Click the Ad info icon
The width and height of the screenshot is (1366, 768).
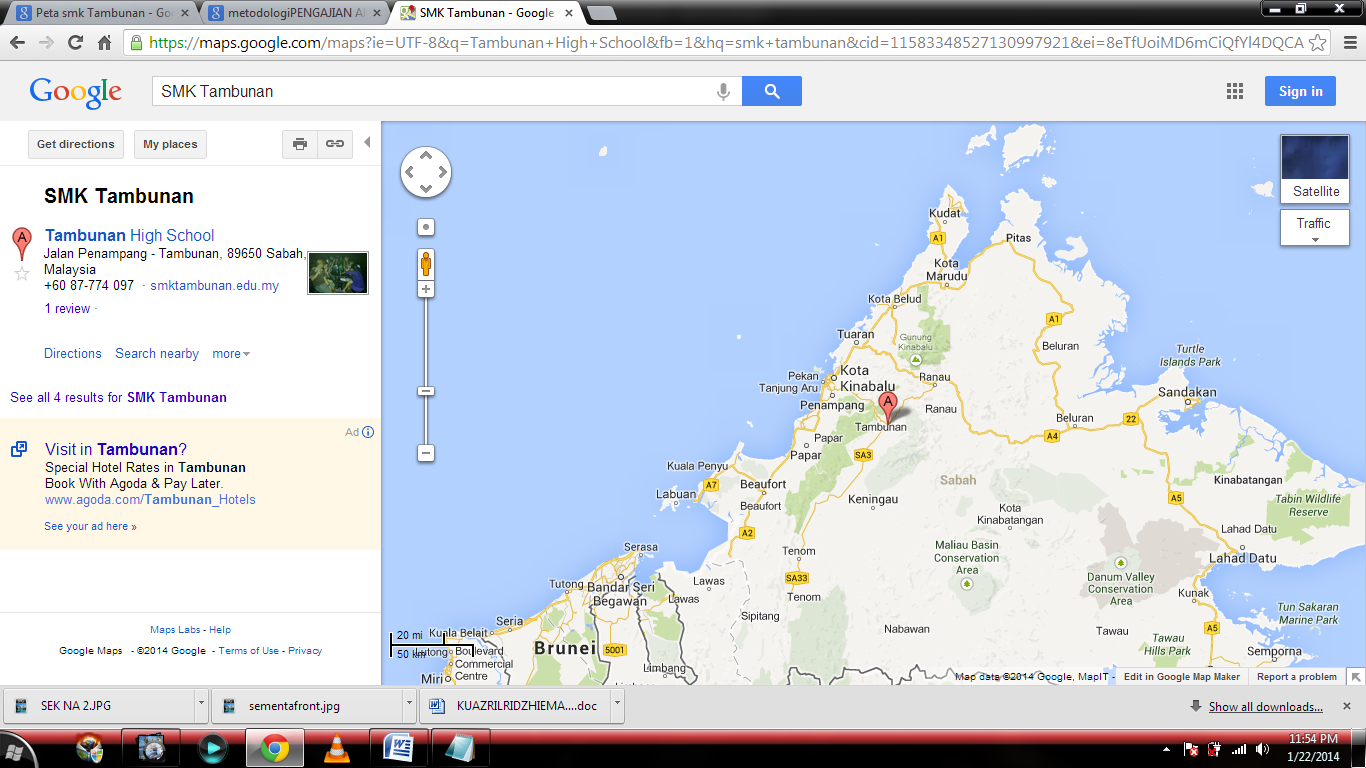[x=368, y=432]
